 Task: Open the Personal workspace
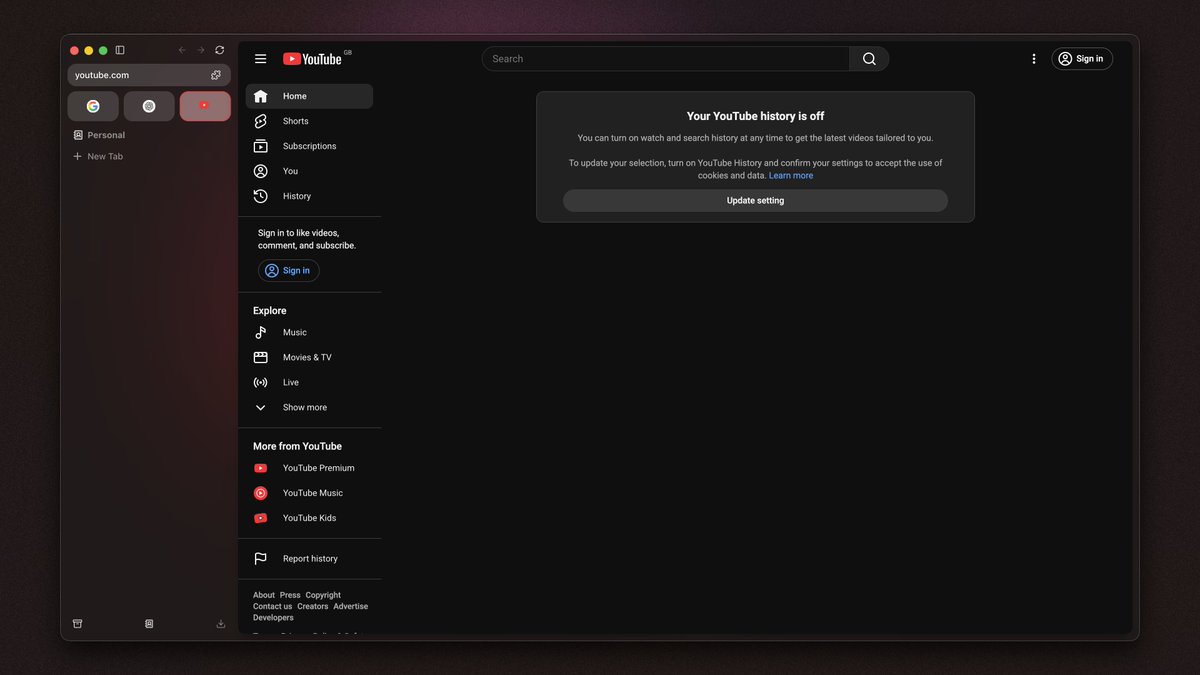(x=99, y=135)
